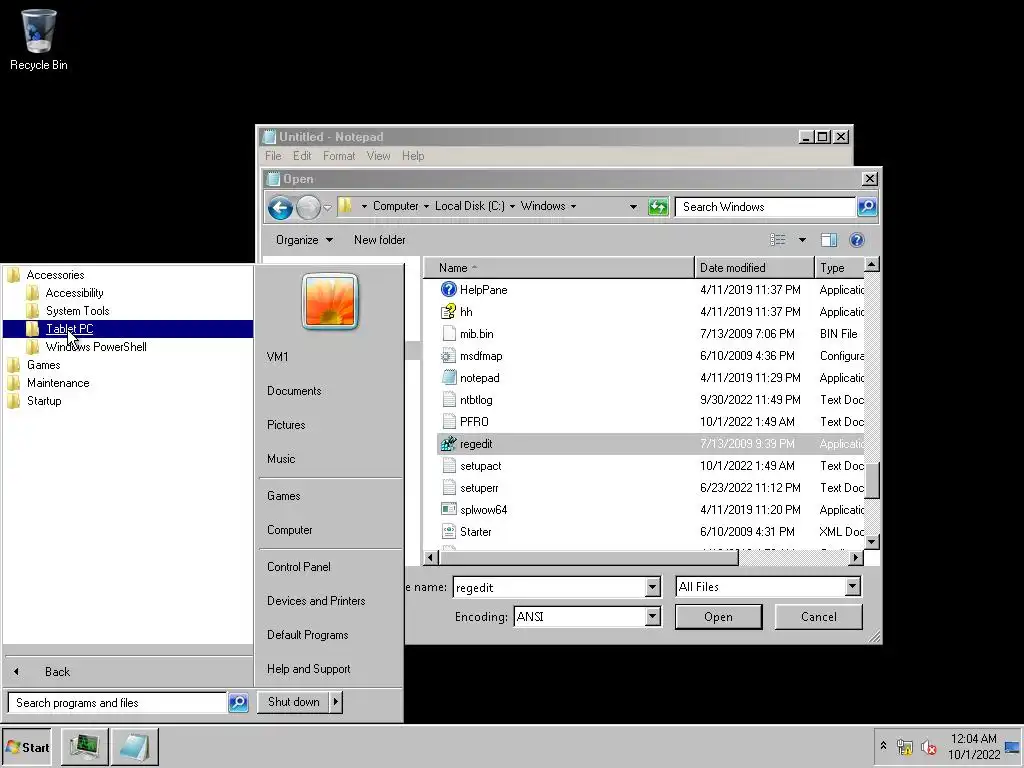1024x768 pixels.
Task: Open the All Files type dropdown
Action: 852,586
